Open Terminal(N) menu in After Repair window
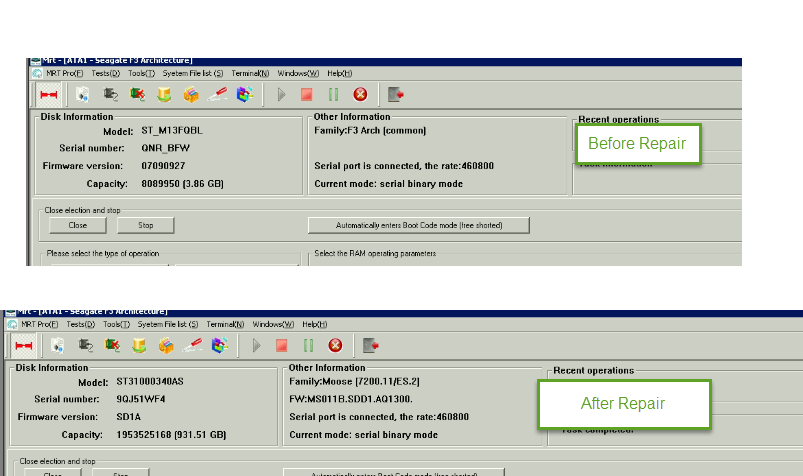 click(x=225, y=324)
